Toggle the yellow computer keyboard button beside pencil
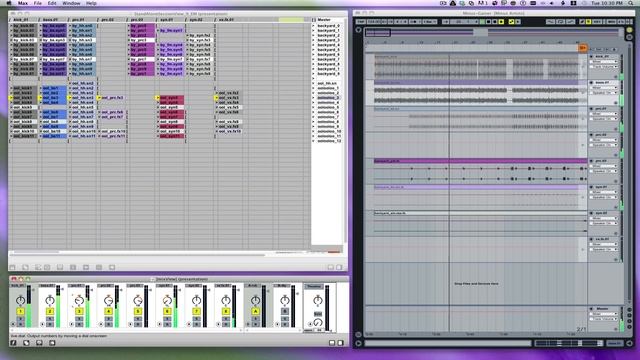Image resolution: width=640 pixels, height=360 pixels. click(588, 22)
